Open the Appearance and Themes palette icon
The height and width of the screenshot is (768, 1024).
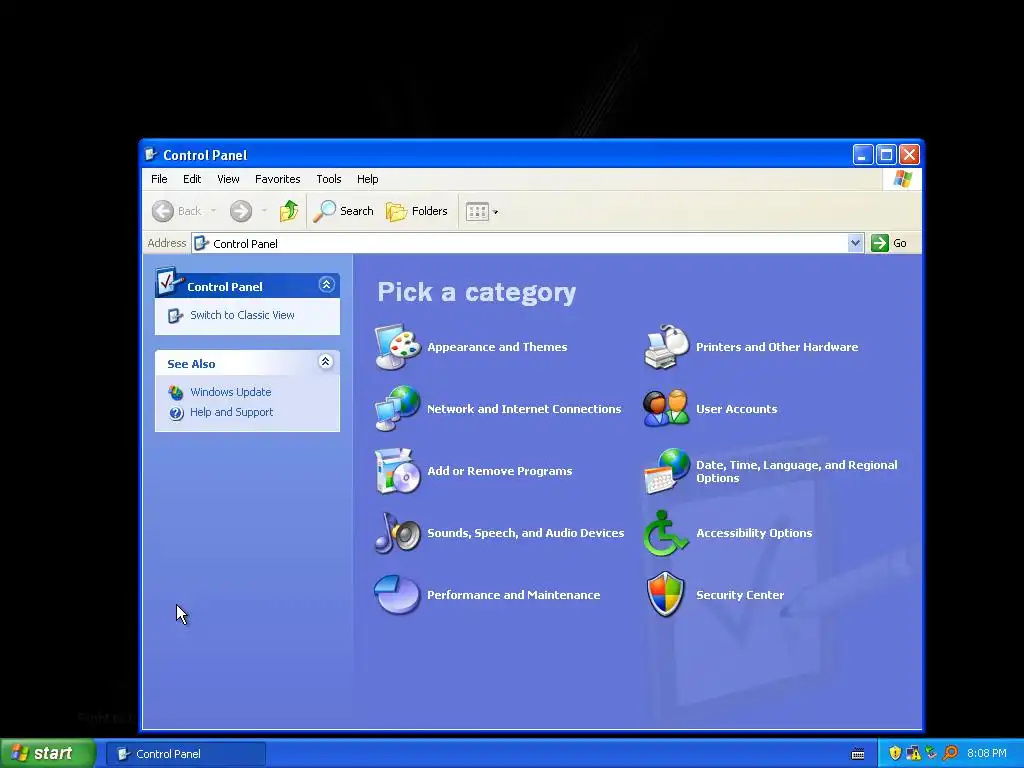397,347
